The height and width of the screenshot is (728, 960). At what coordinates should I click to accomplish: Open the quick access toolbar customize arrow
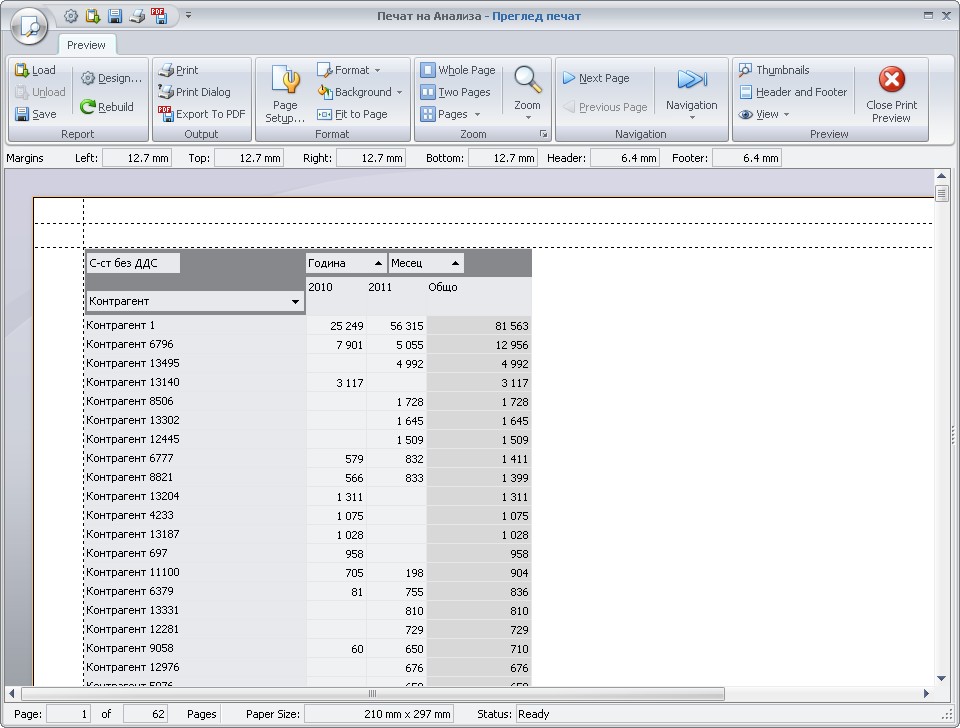189,16
